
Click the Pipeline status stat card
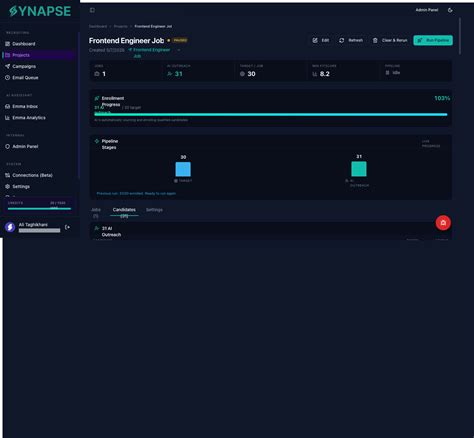416,71
